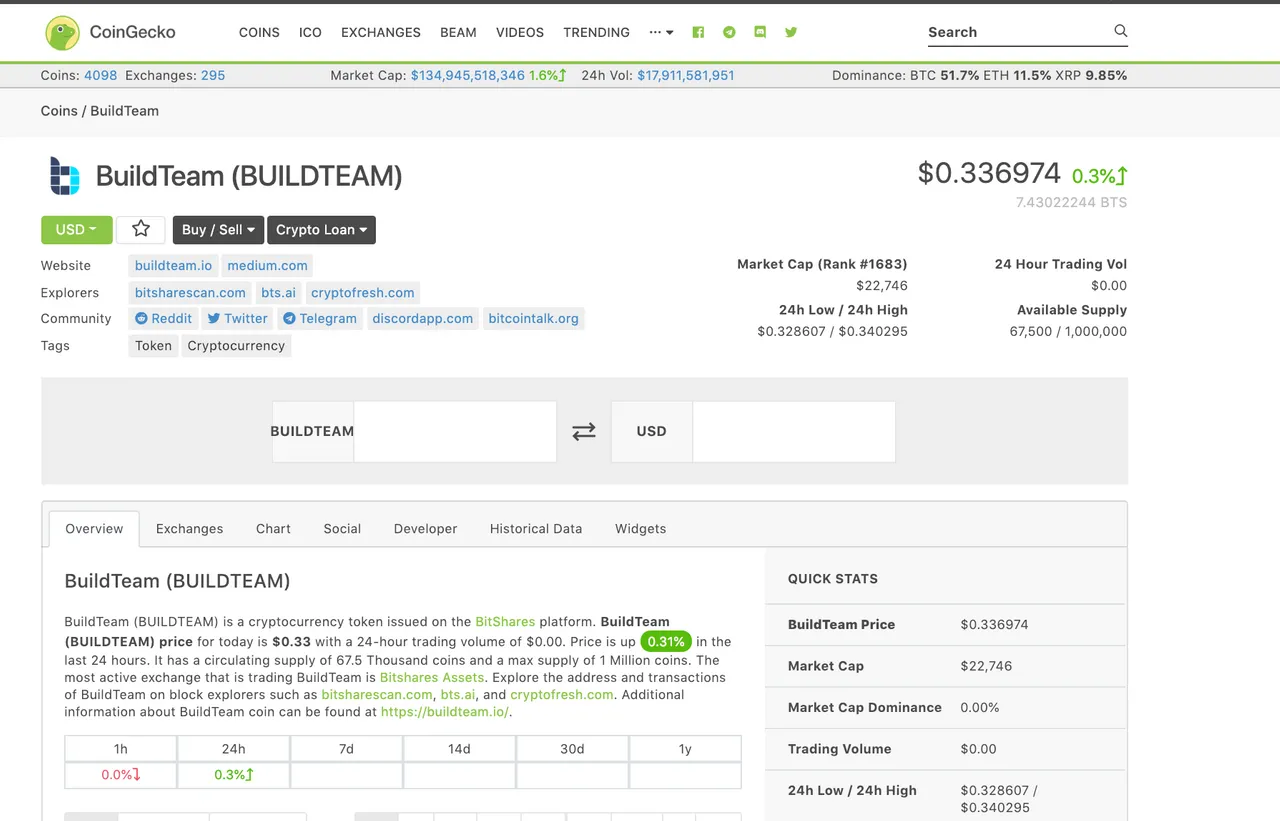1280x821 pixels.
Task: Click the CoinGecko gecko logo
Action: [62, 32]
